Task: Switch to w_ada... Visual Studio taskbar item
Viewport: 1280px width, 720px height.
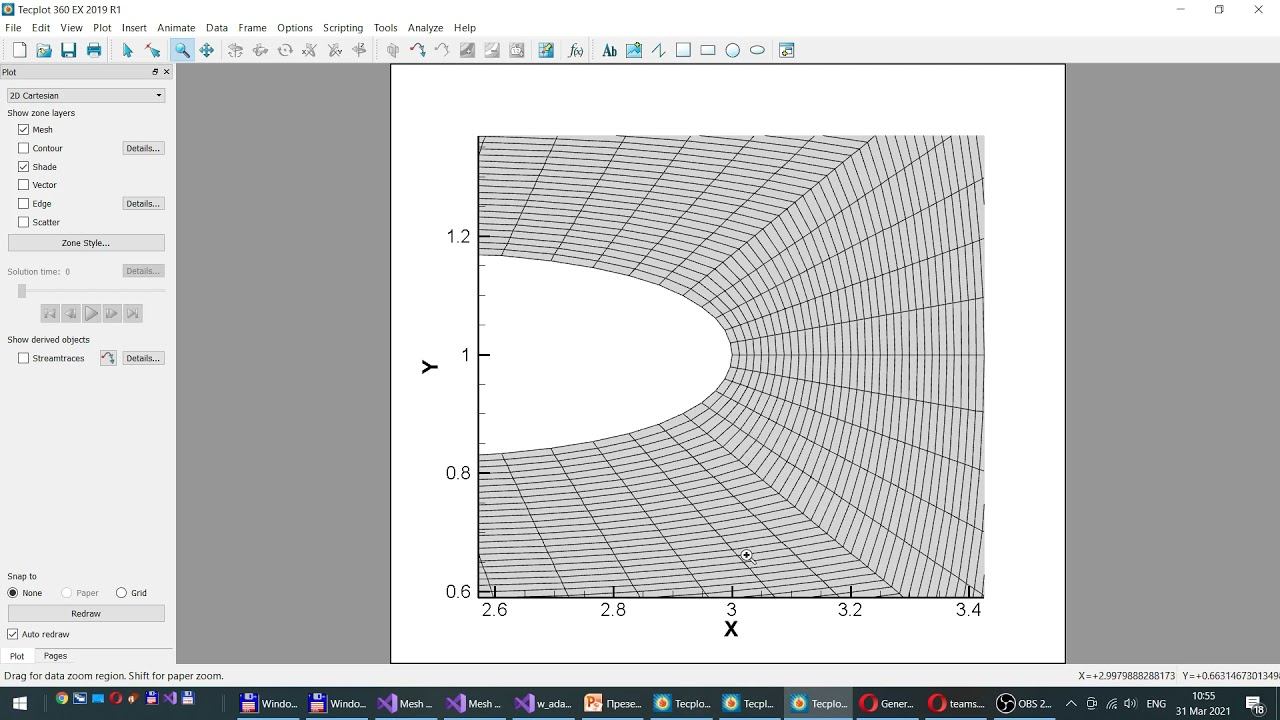Action: point(545,703)
